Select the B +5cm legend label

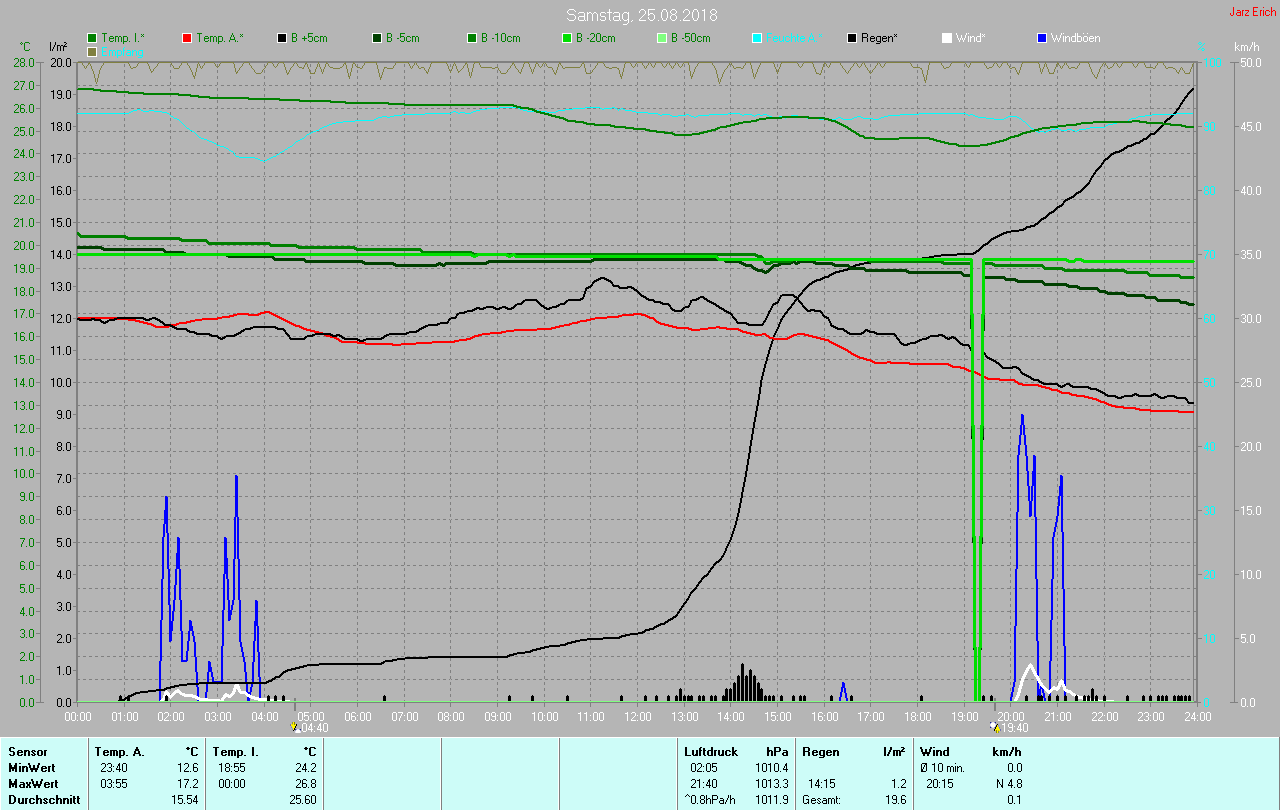pyautogui.click(x=309, y=38)
